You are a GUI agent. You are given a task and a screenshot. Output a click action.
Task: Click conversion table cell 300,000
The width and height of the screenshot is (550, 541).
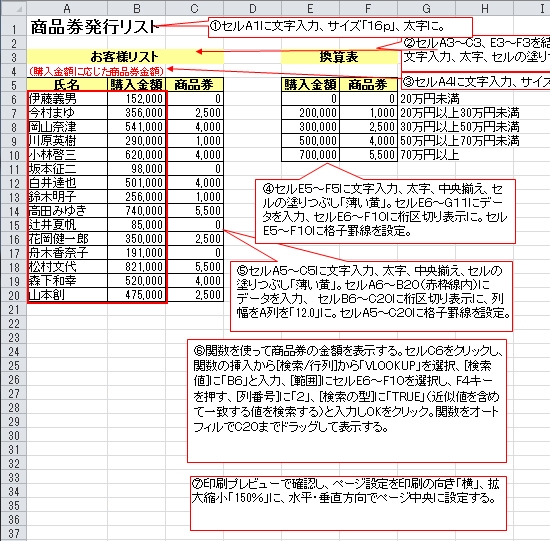coord(310,127)
